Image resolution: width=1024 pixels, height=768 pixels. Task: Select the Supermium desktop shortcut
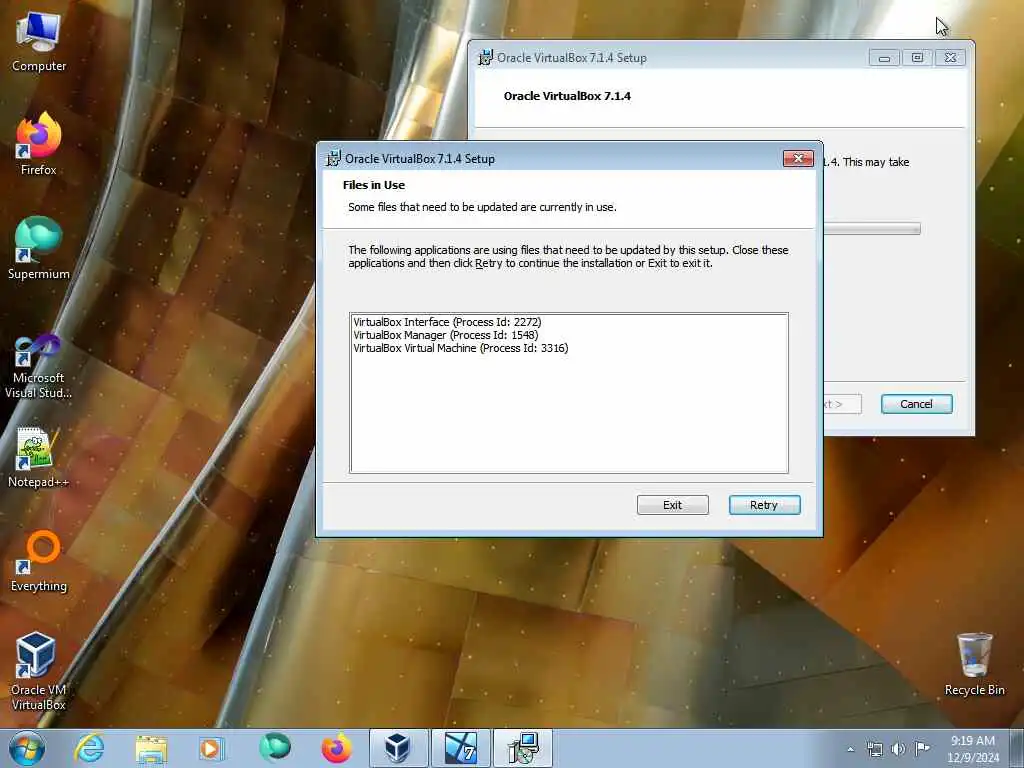[x=39, y=248]
